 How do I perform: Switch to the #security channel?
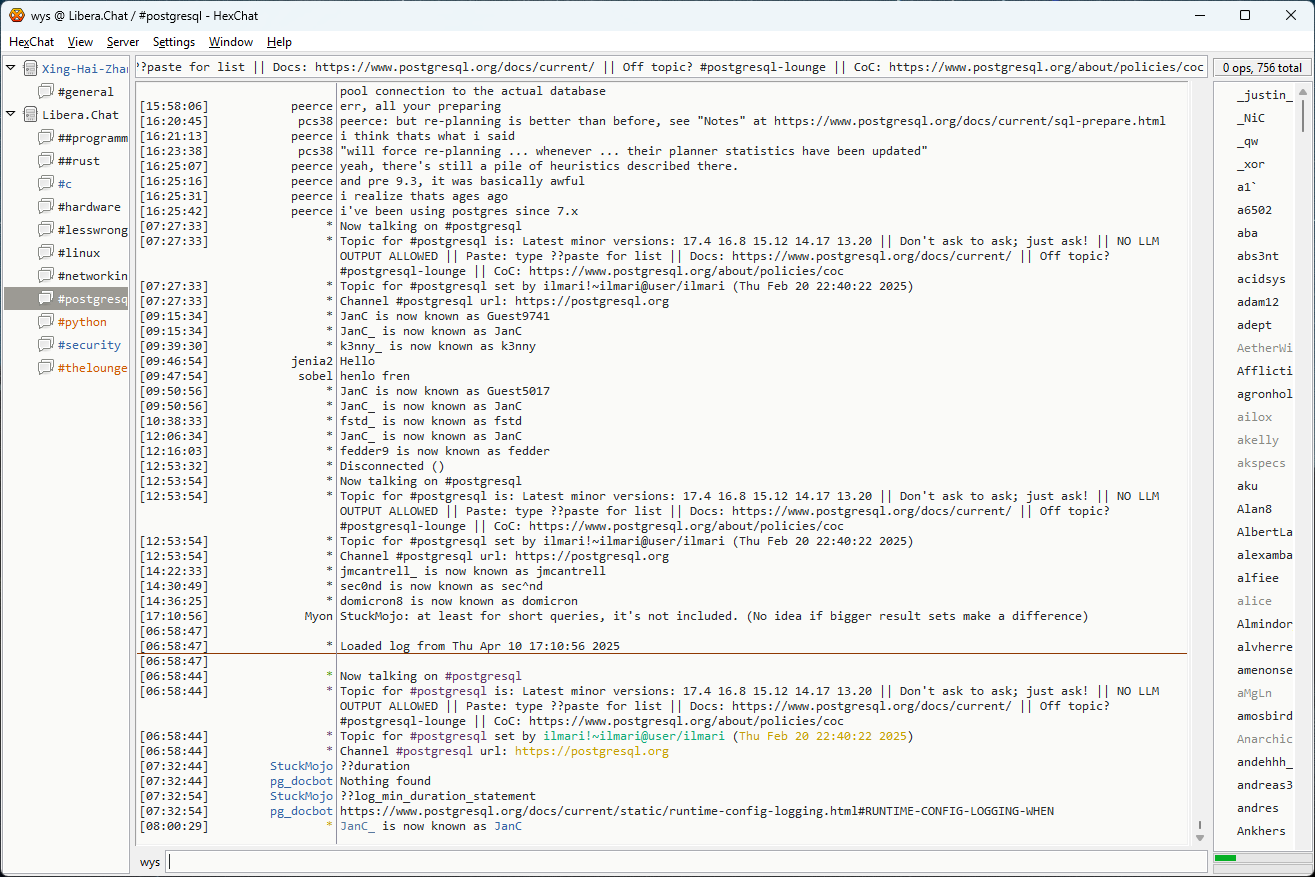[x=88, y=345]
